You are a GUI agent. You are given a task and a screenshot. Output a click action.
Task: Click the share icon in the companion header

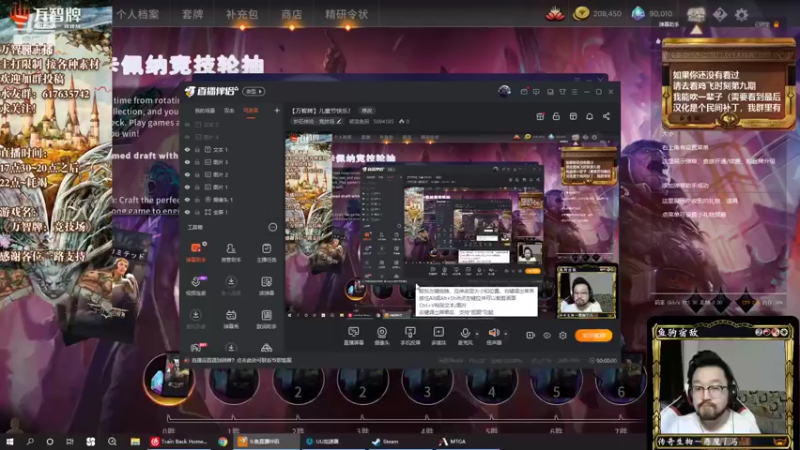606,116
